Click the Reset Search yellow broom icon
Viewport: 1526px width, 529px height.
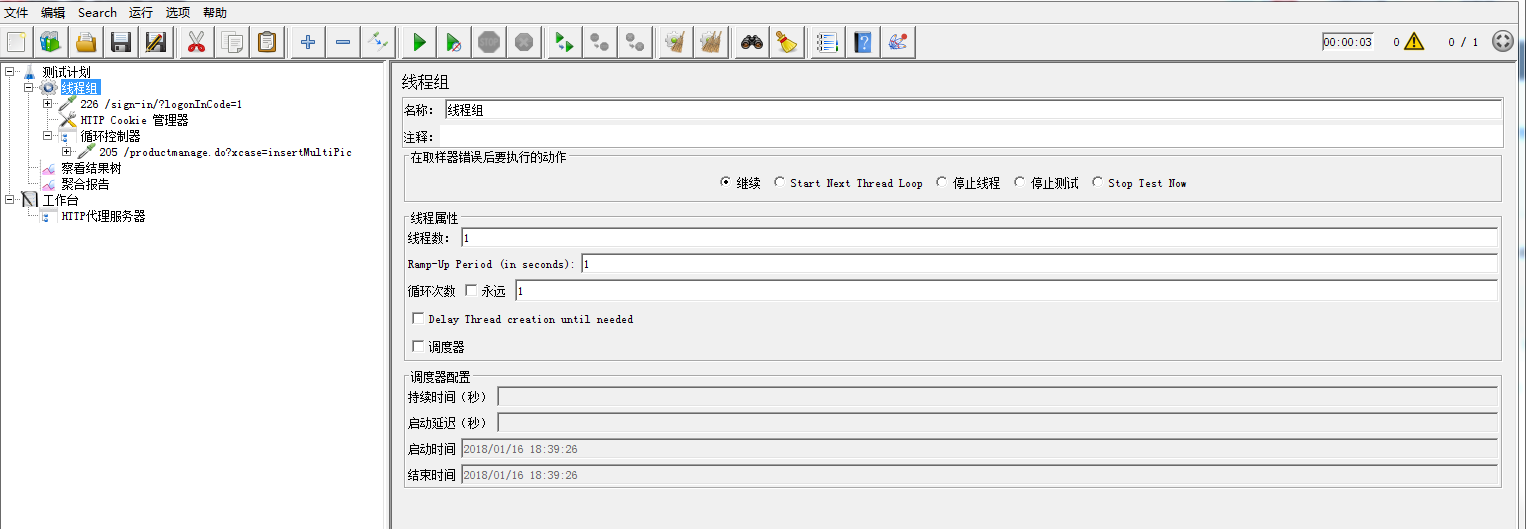pos(787,42)
